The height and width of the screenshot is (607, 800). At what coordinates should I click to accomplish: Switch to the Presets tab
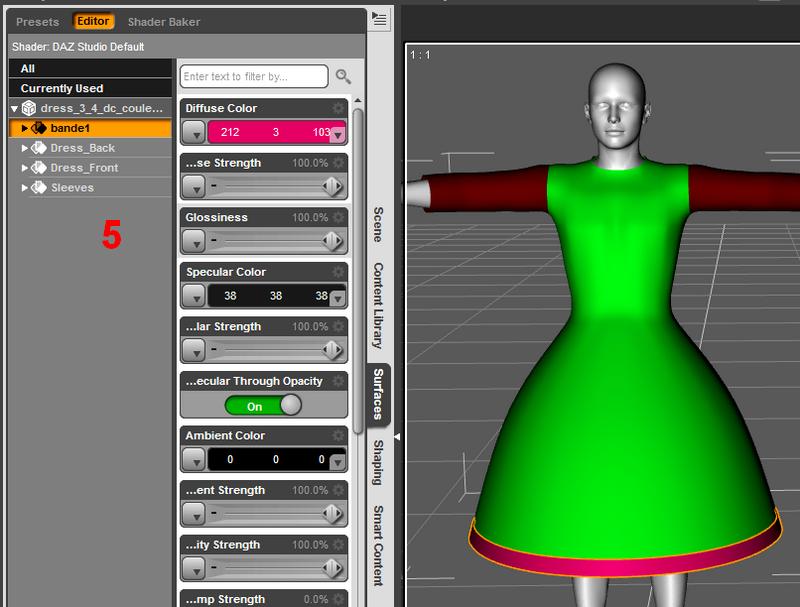coord(37,22)
